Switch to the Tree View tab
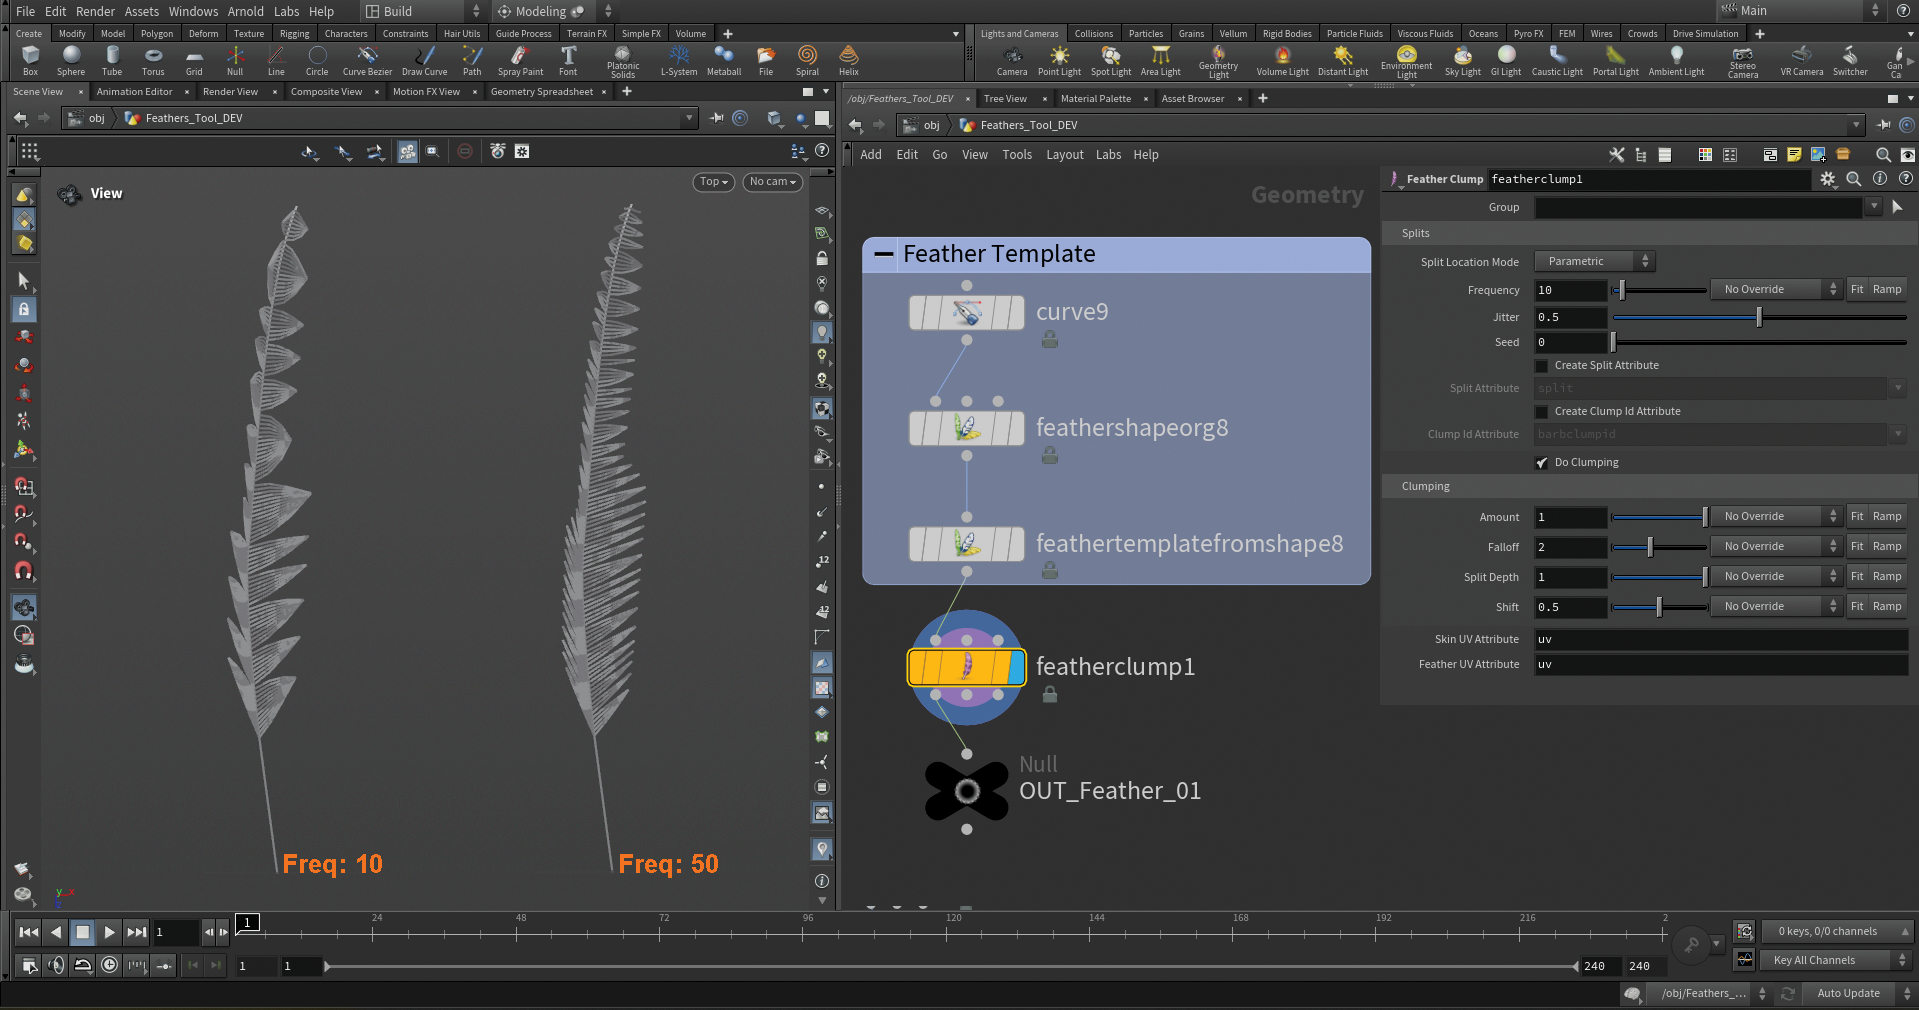The width and height of the screenshot is (1919, 1010). click(1005, 98)
